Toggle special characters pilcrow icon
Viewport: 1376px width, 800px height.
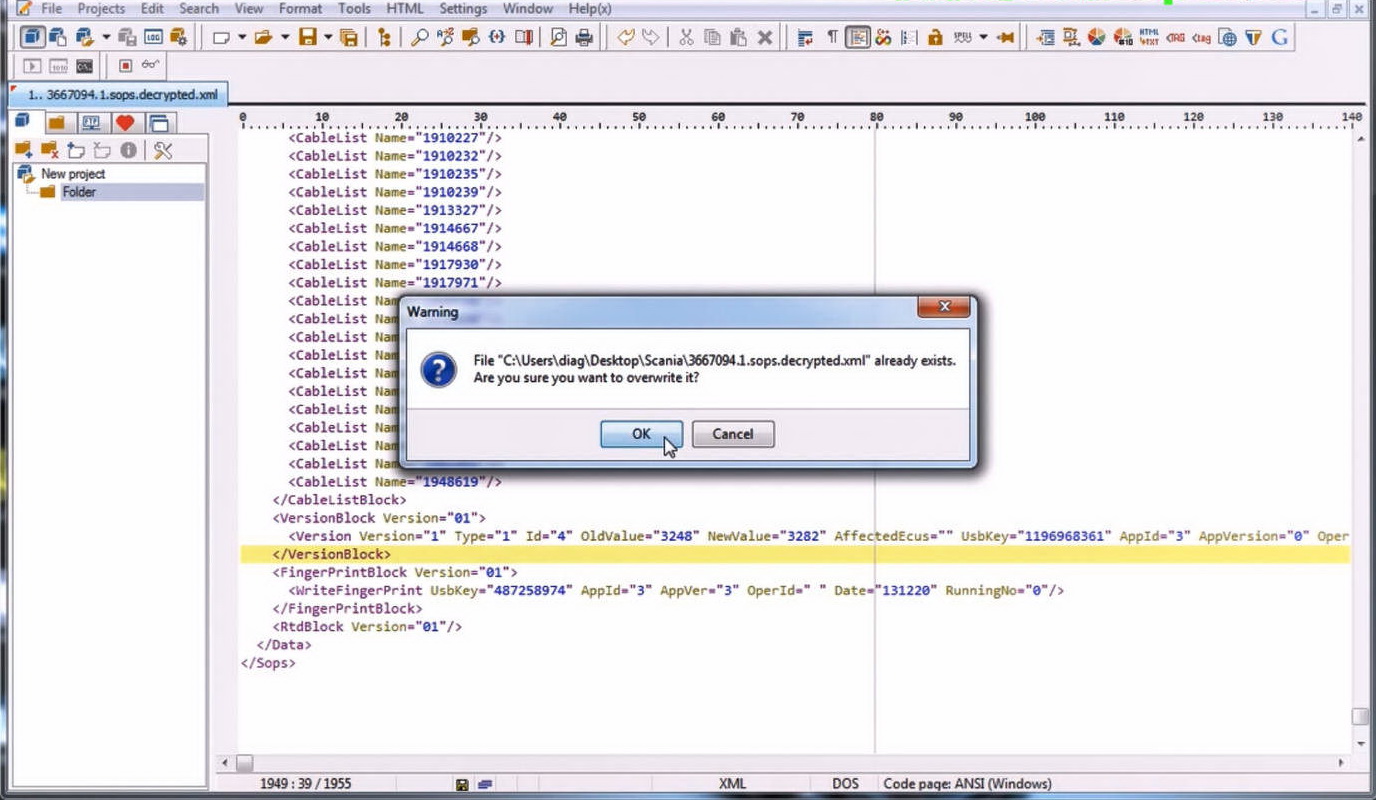click(832, 38)
